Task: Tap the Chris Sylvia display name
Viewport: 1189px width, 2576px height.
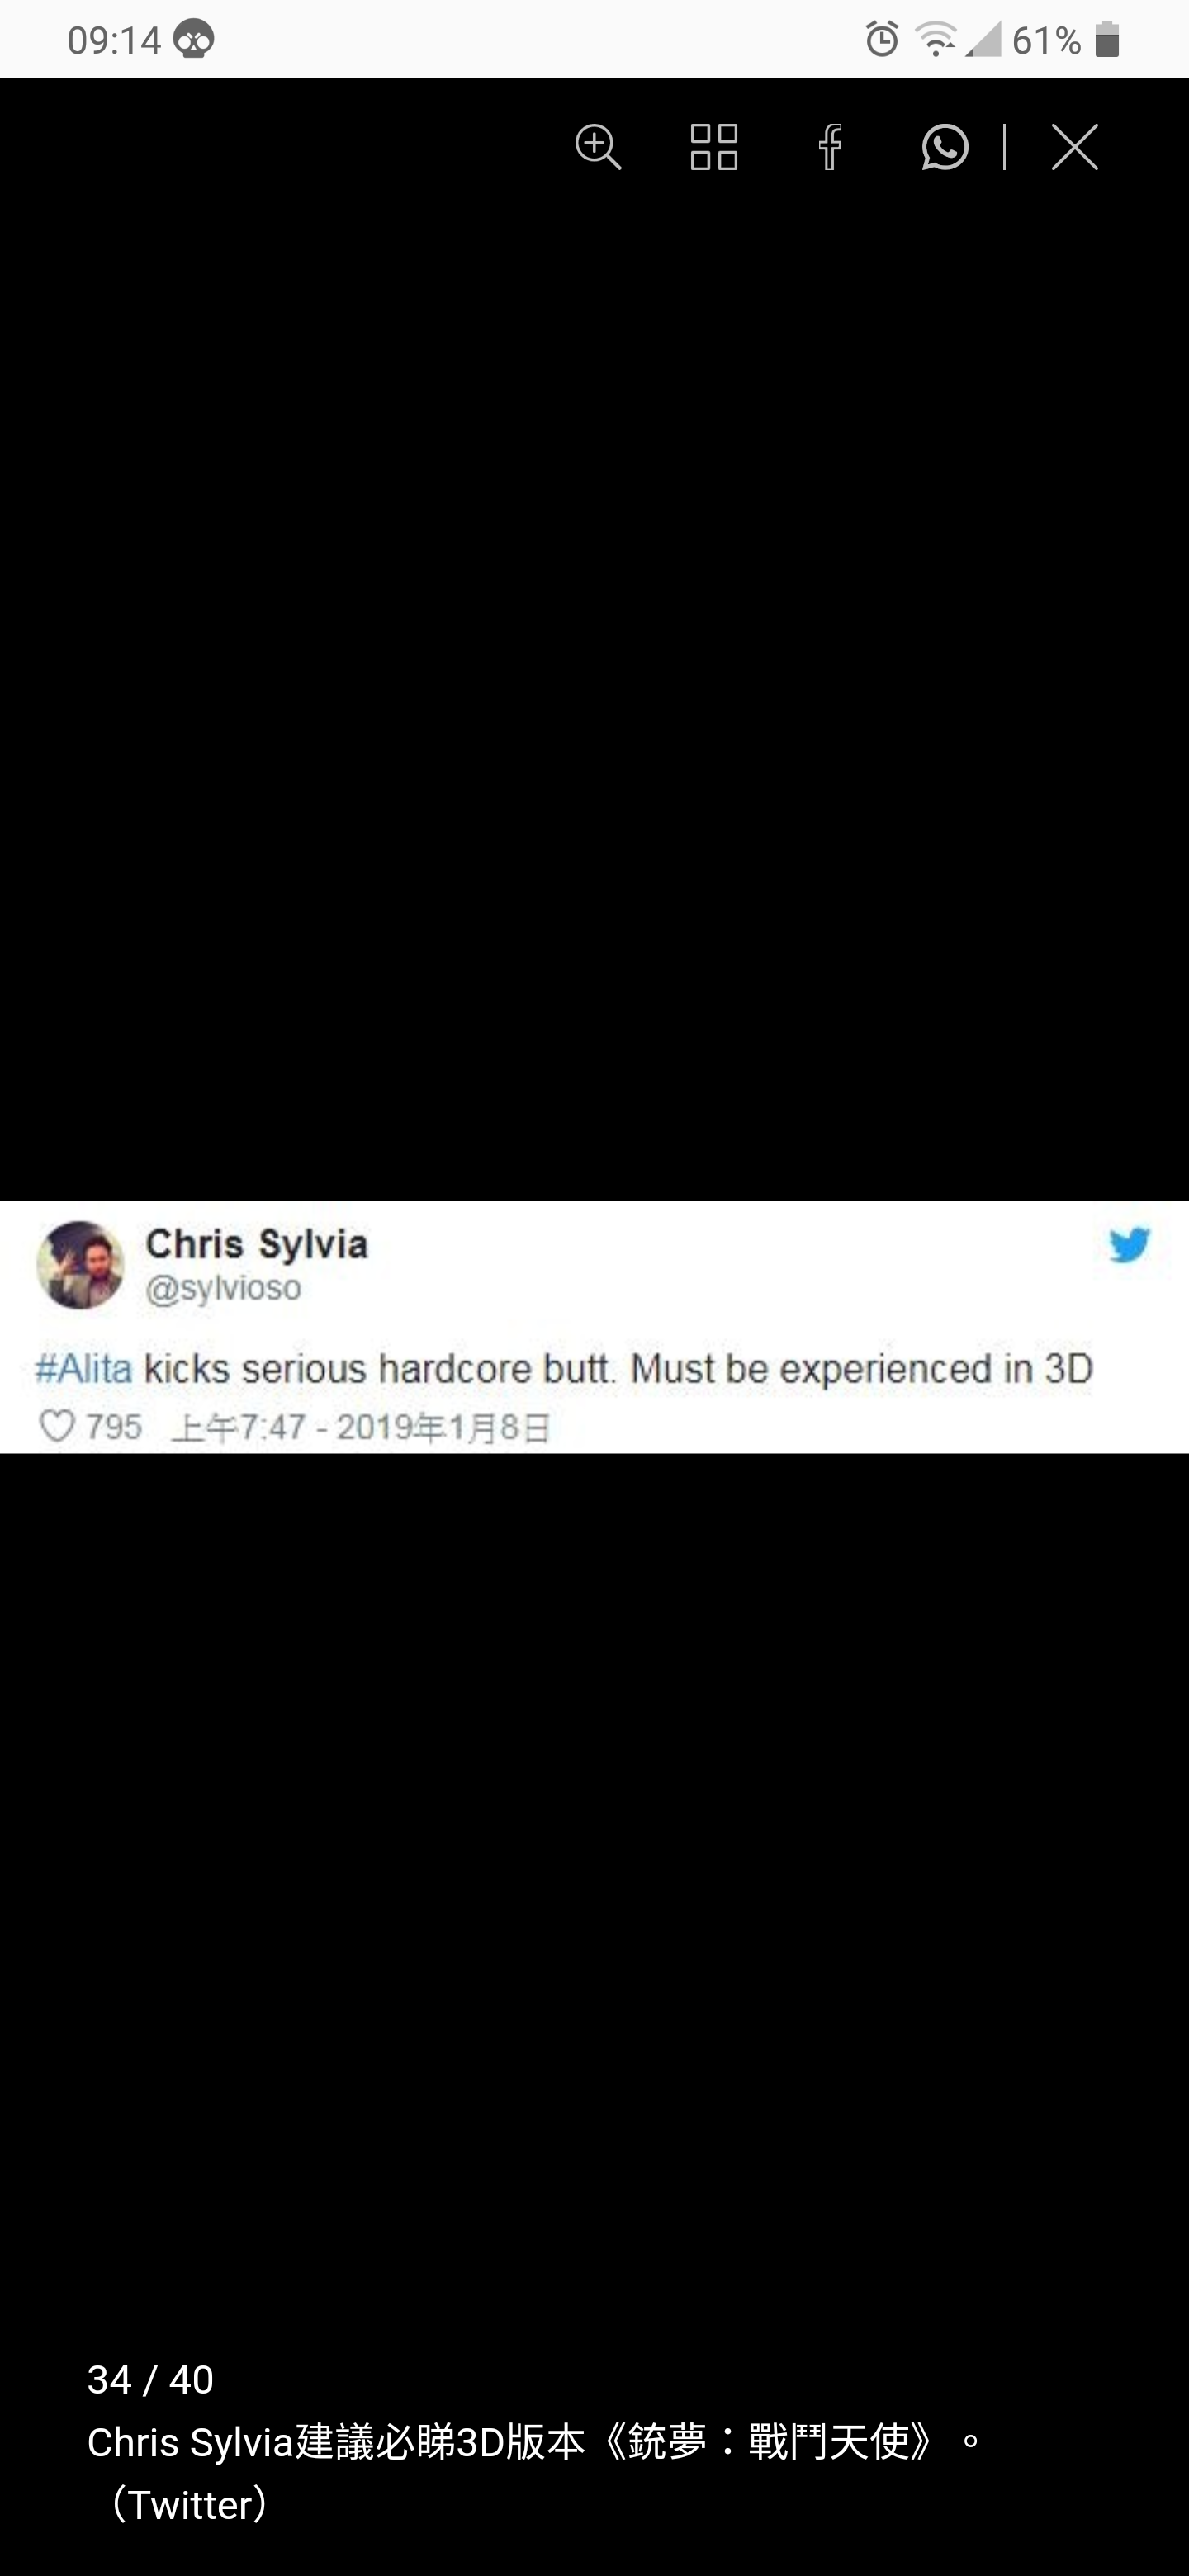Action: click(x=257, y=1244)
